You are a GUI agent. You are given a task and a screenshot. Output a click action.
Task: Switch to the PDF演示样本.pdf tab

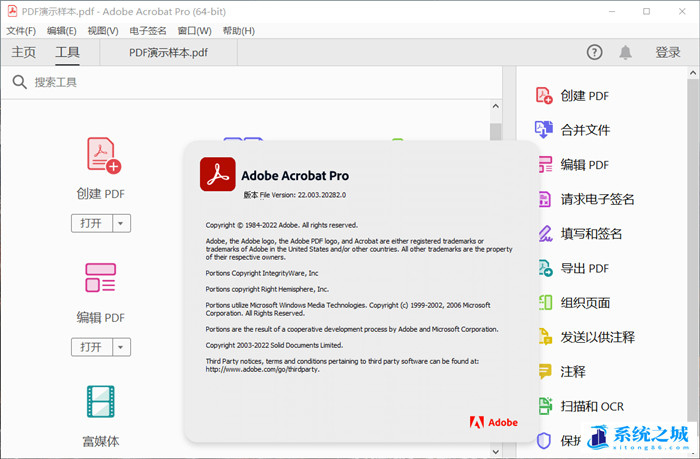tap(169, 53)
